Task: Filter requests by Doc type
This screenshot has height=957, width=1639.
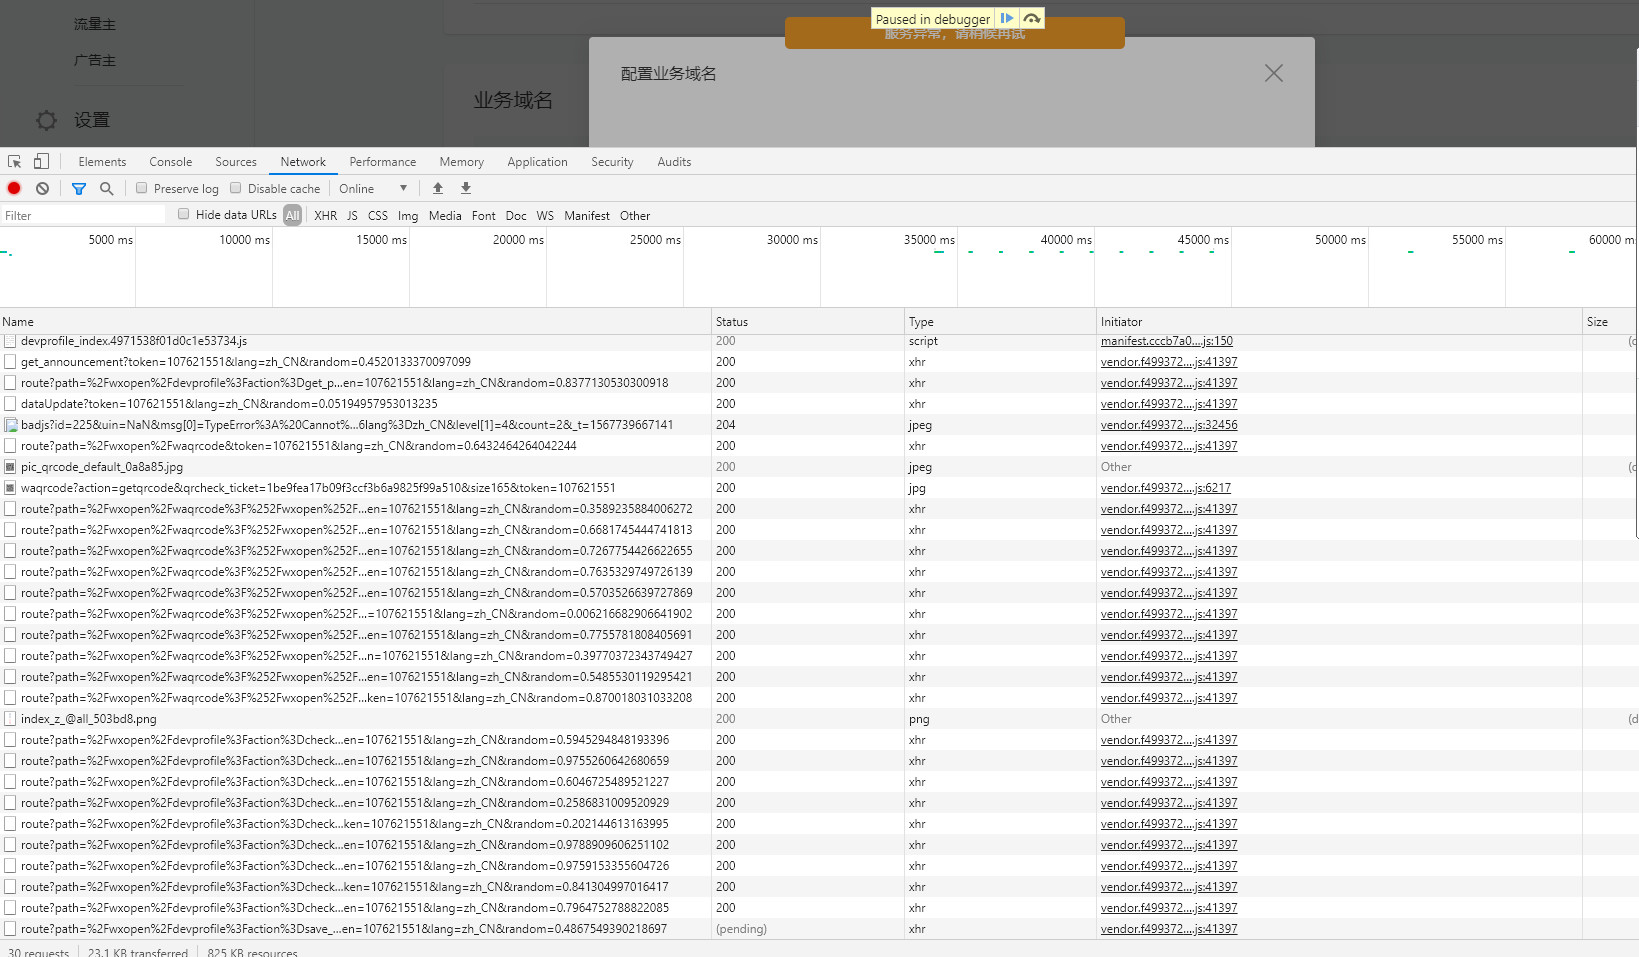Action: 516,216
